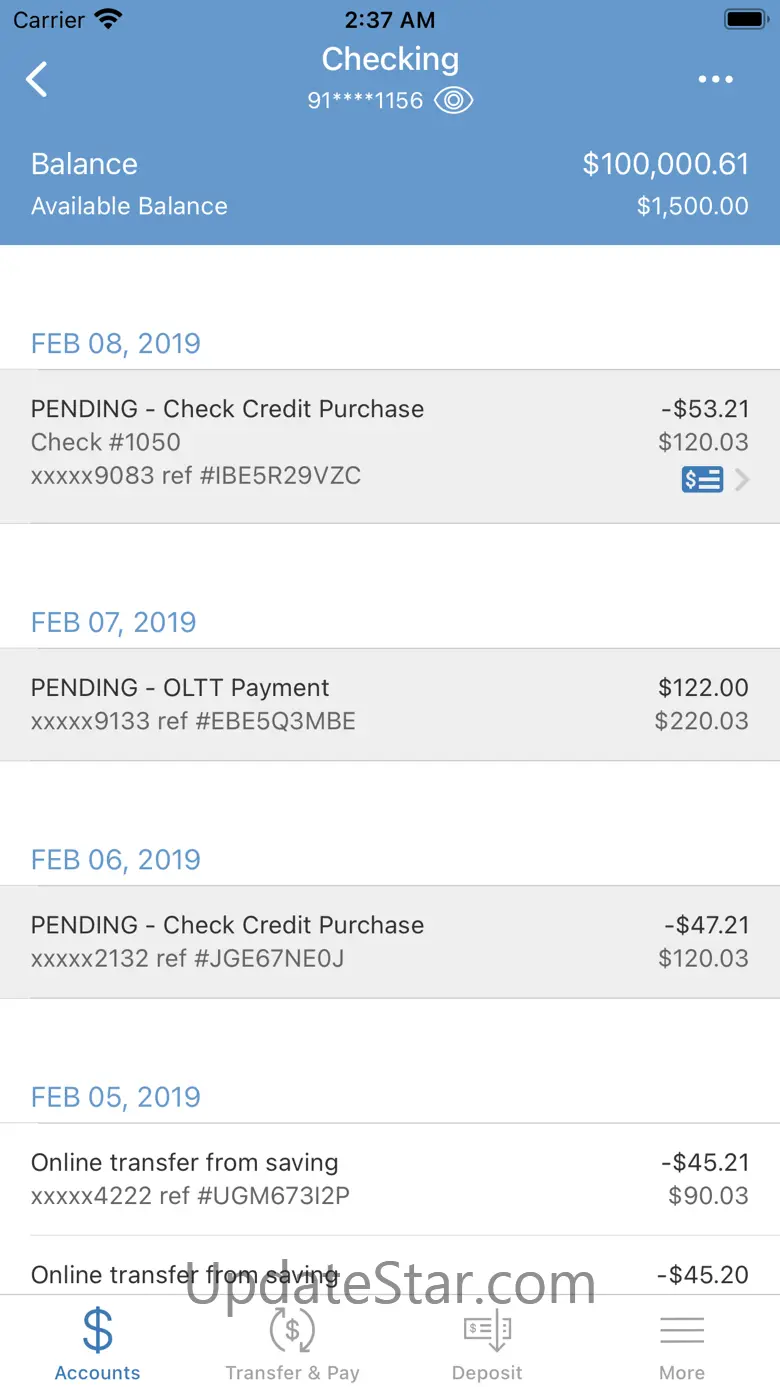Expand Check #1050 transaction chevron
The width and height of the screenshot is (780, 1387).
tap(742, 480)
